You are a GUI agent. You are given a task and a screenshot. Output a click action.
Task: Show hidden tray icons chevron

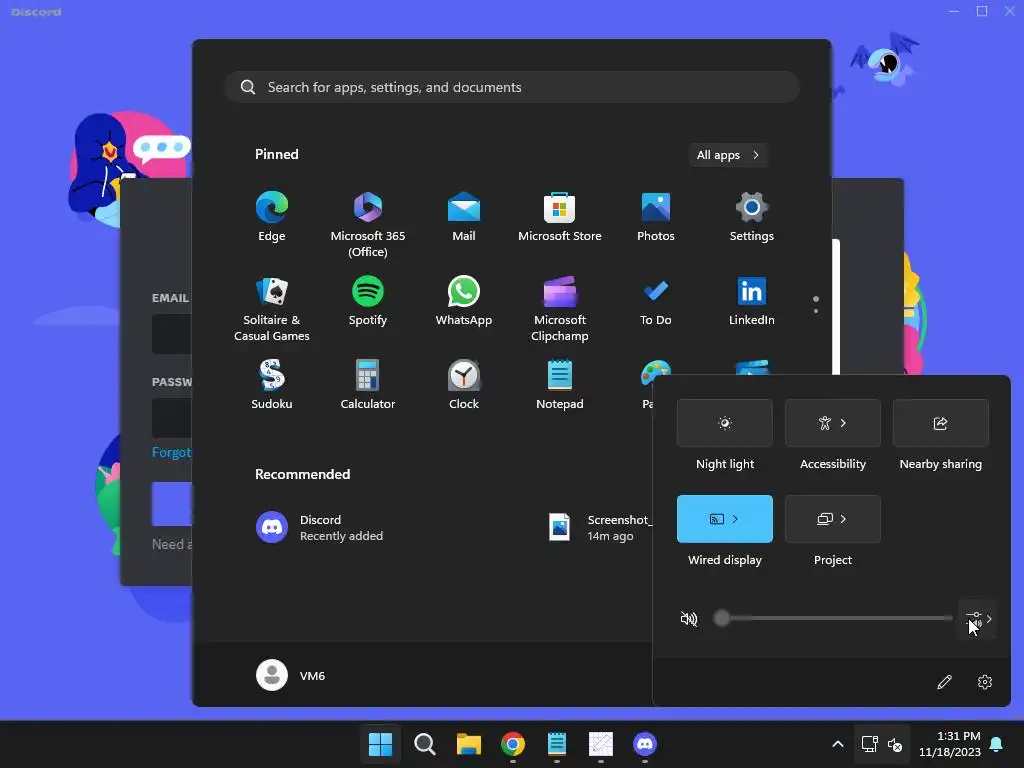pyautogui.click(x=838, y=744)
